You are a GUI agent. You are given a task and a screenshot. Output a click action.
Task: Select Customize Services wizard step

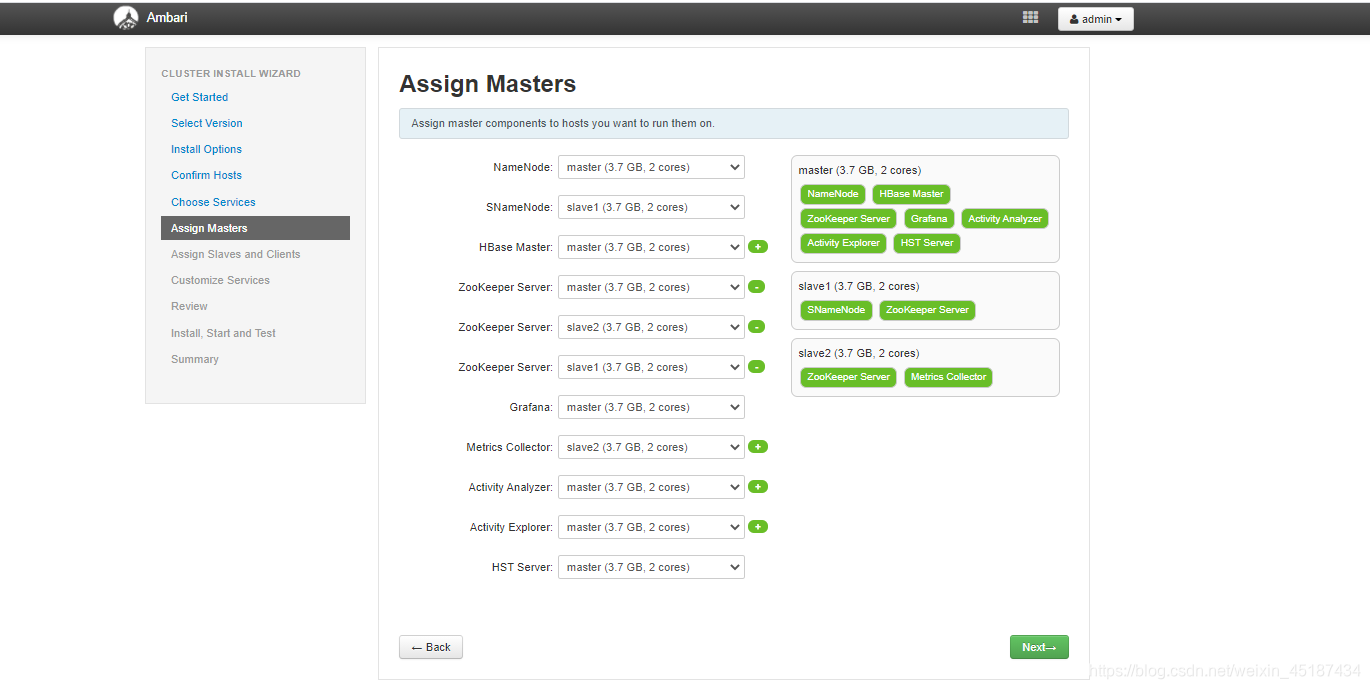(220, 280)
